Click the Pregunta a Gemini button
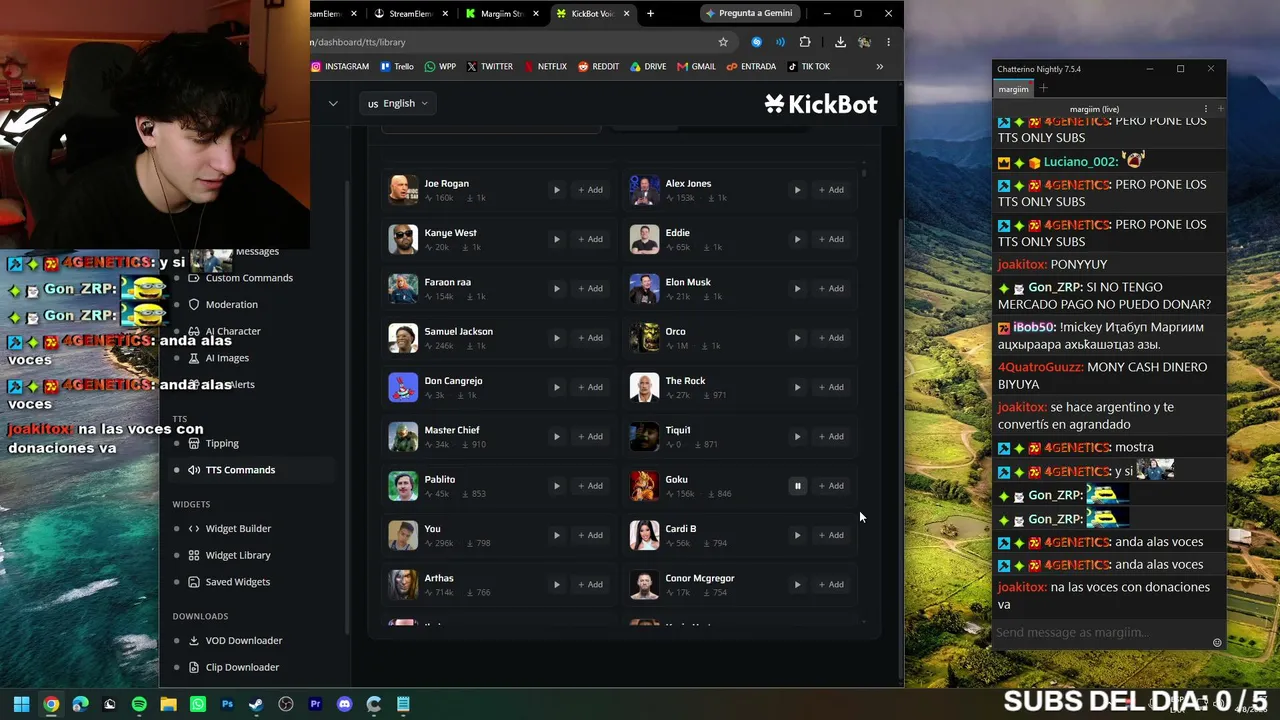The width and height of the screenshot is (1280, 720). (749, 13)
